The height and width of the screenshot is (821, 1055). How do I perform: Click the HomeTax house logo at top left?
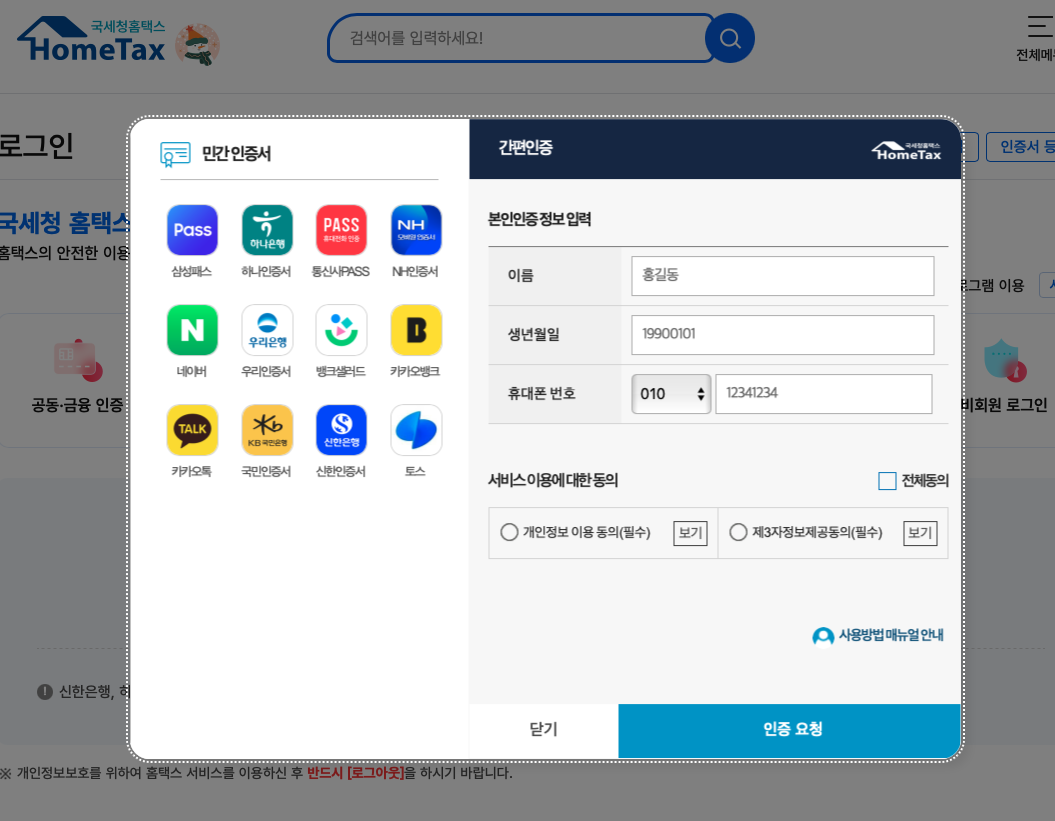[91, 40]
